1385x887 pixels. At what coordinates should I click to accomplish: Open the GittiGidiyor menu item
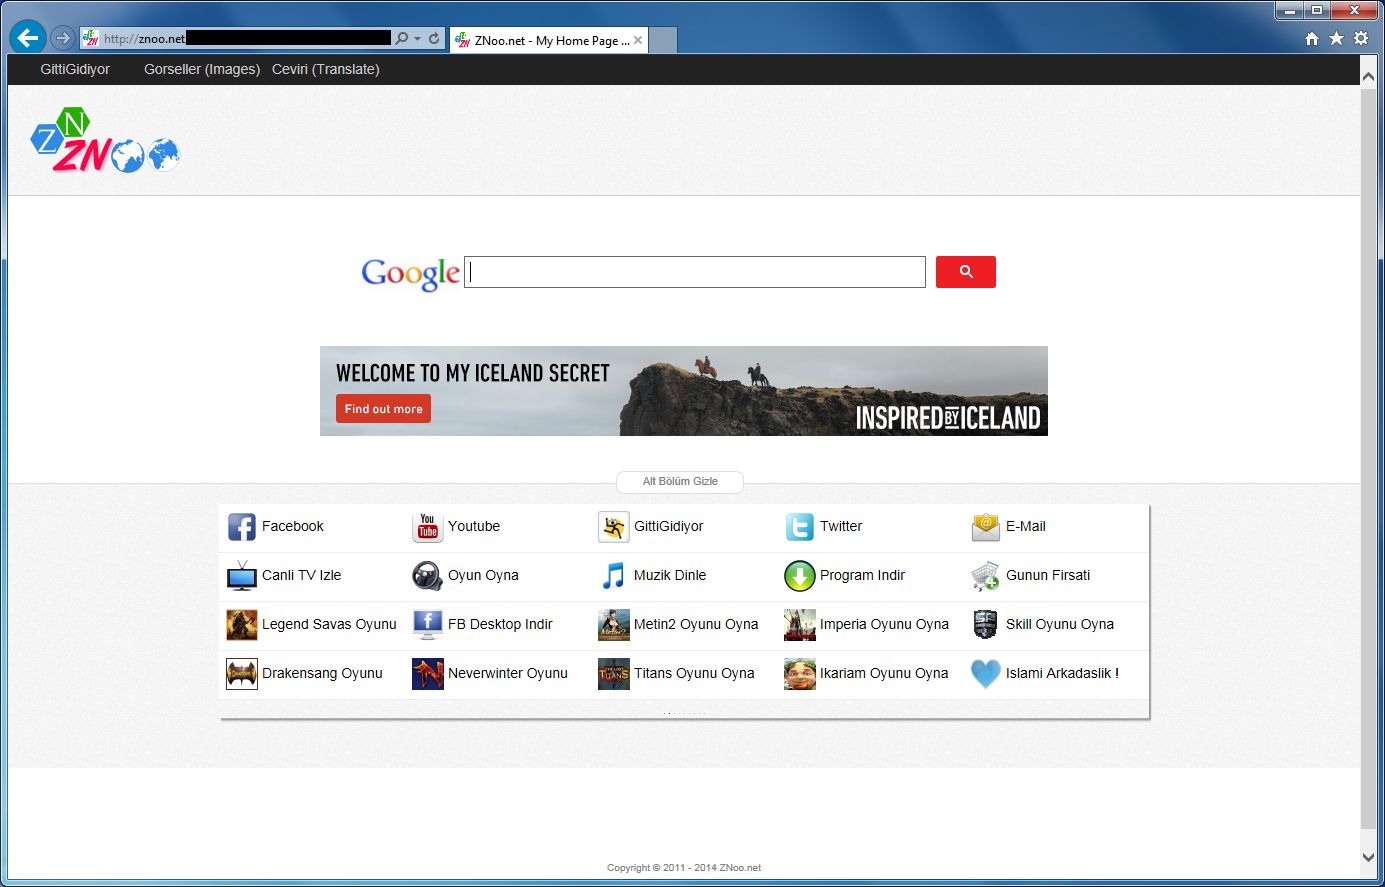click(x=77, y=69)
